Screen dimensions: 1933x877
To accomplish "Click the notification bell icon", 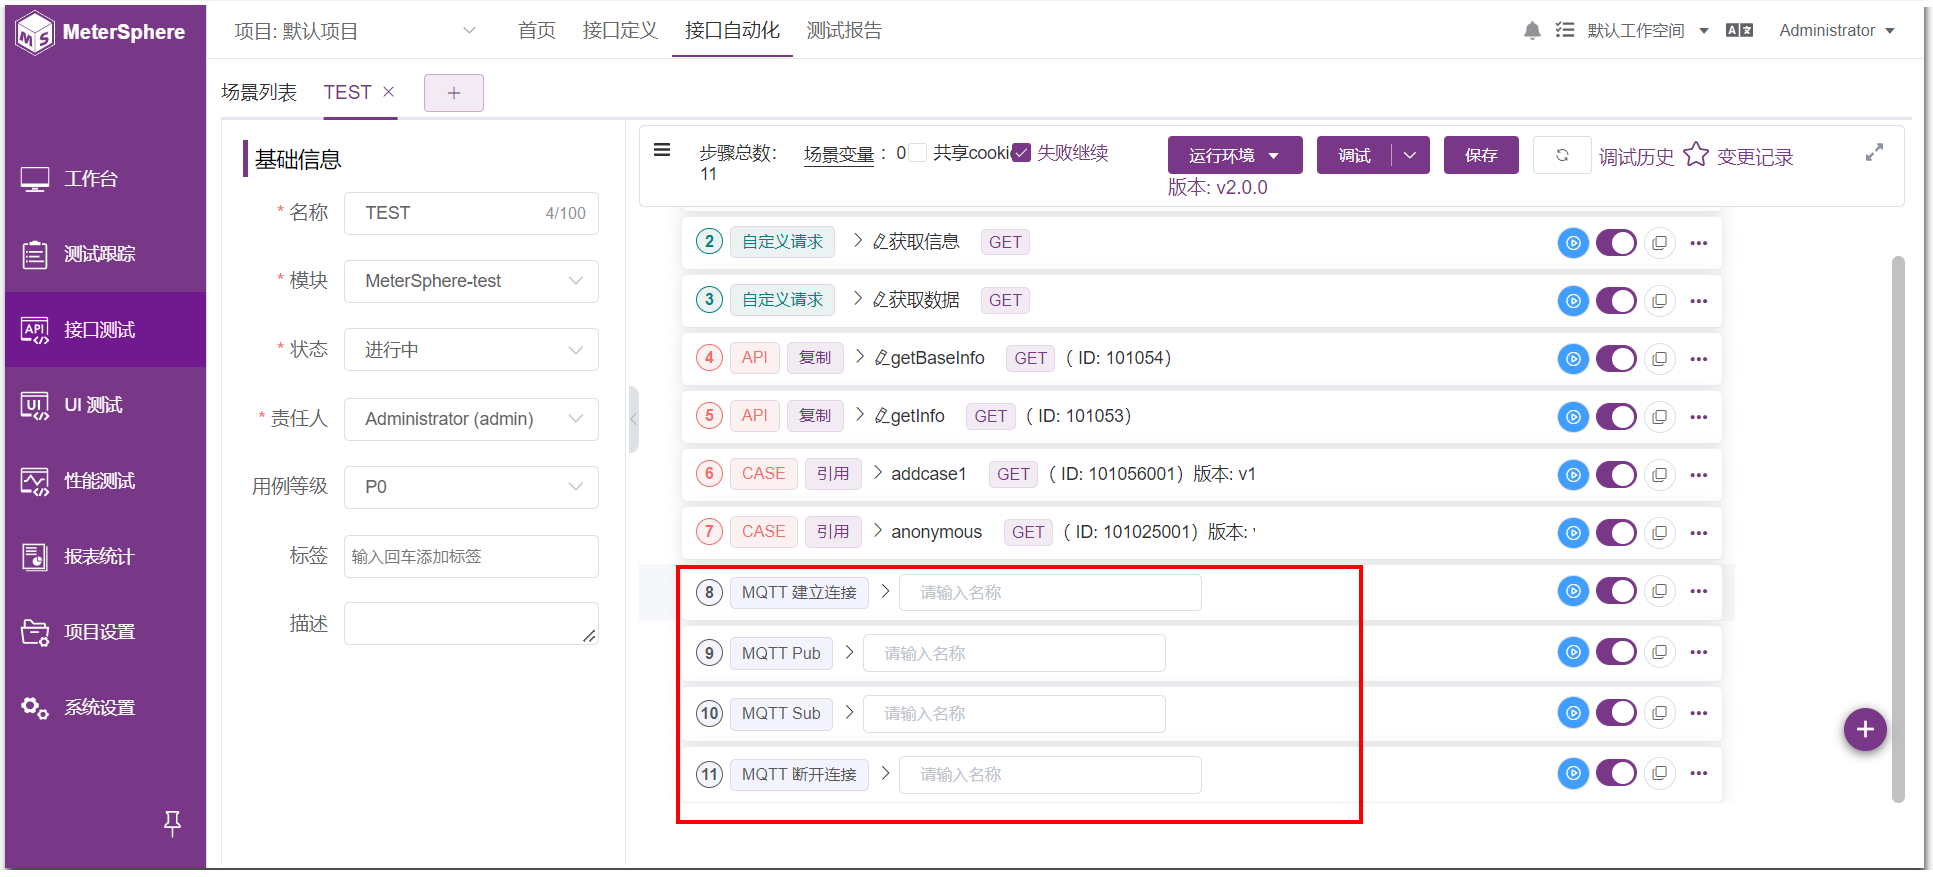I will tap(1532, 31).
